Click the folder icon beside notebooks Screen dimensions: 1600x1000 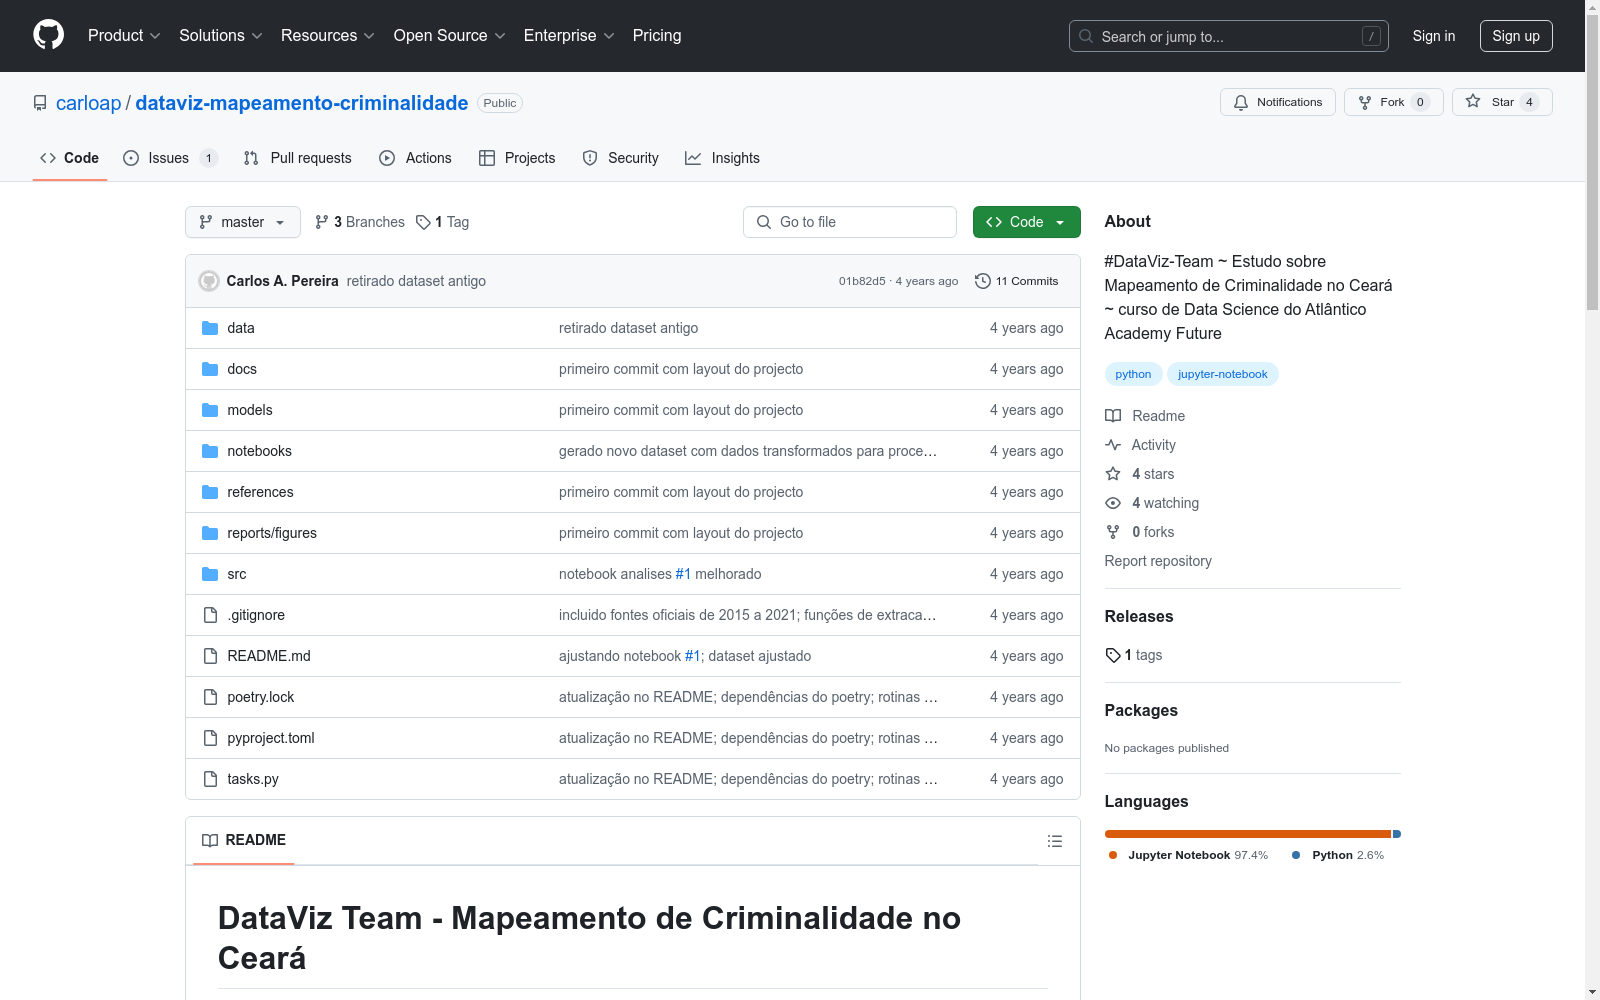pyautogui.click(x=210, y=451)
